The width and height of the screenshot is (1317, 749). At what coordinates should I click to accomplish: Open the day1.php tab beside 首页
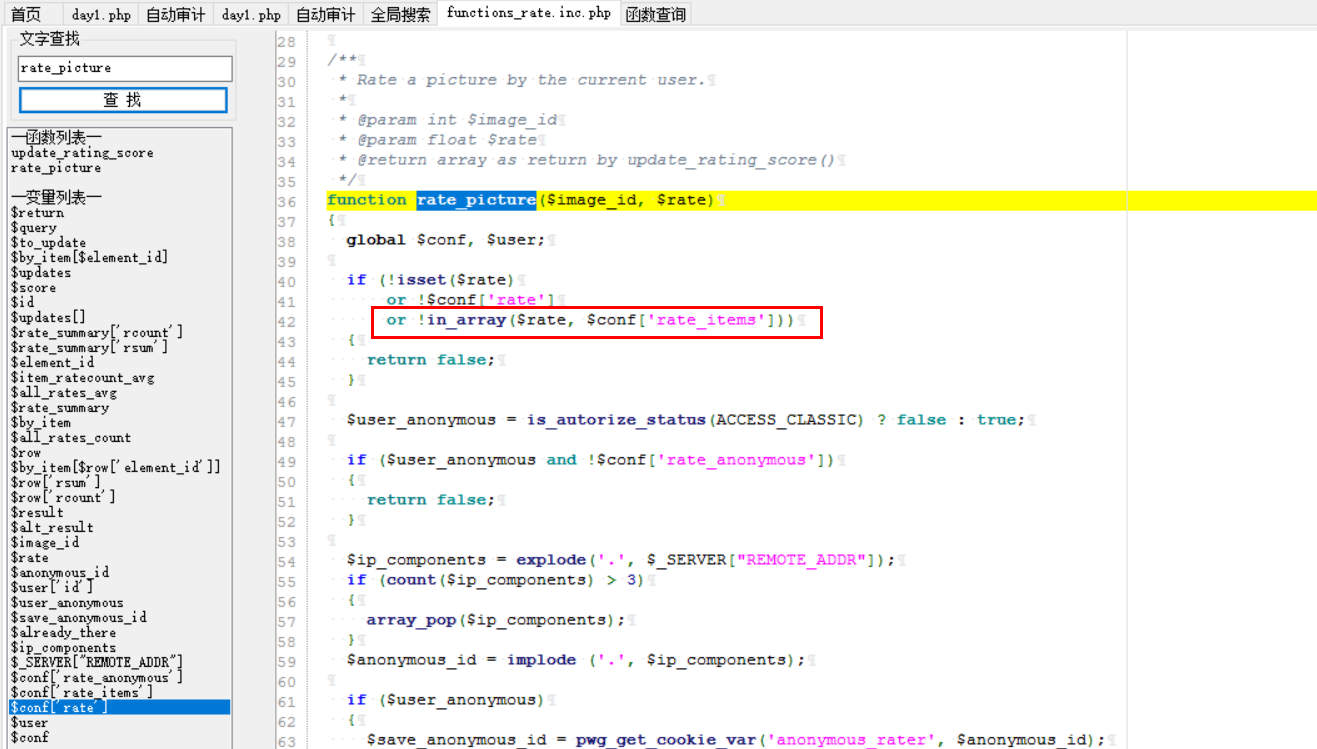coord(101,14)
